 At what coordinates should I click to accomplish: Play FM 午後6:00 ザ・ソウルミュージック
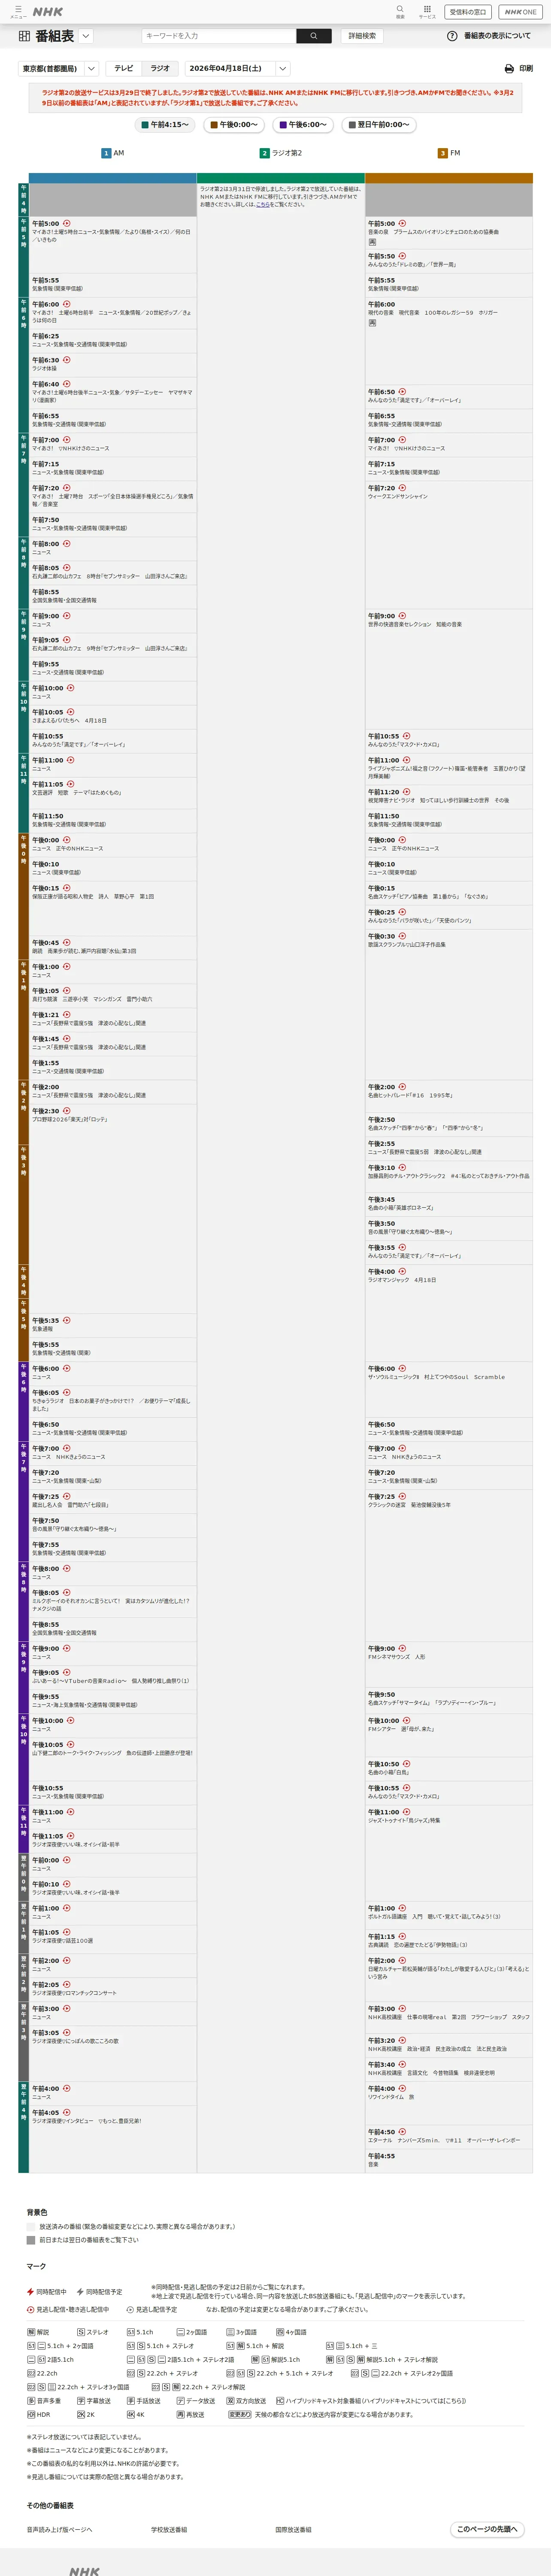point(403,1369)
